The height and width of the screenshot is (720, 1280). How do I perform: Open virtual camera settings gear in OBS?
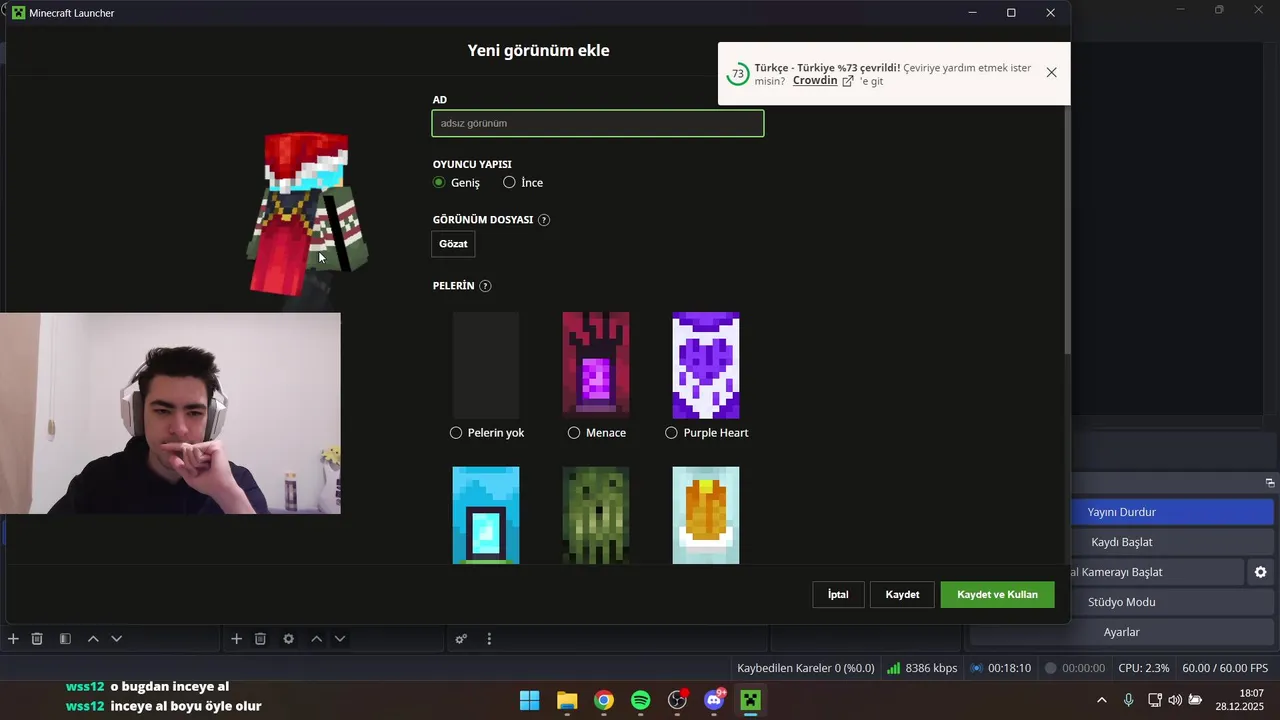click(x=1260, y=572)
